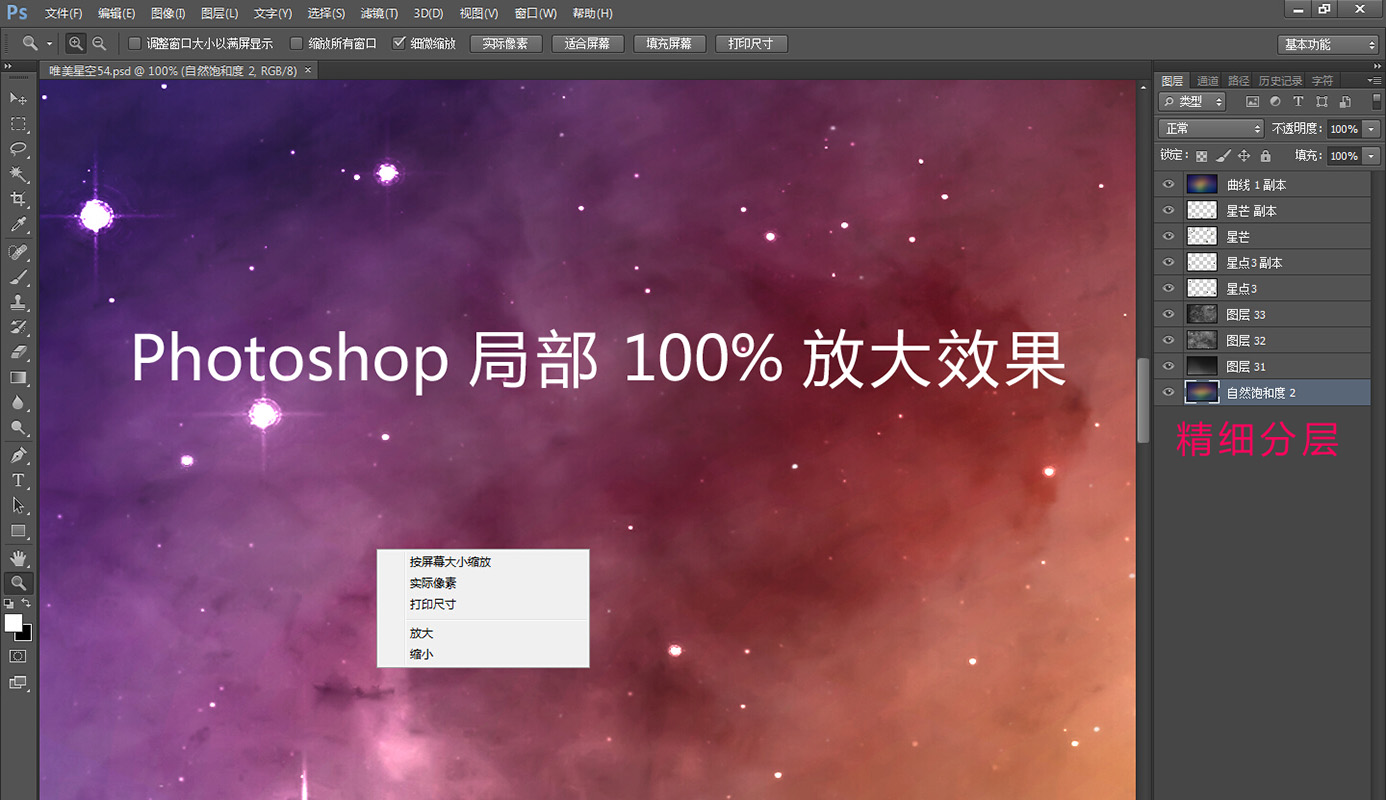Image resolution: width=1386 pixels, height=800 pixels.
Task: Select the Crop tool
Action: 18,200
